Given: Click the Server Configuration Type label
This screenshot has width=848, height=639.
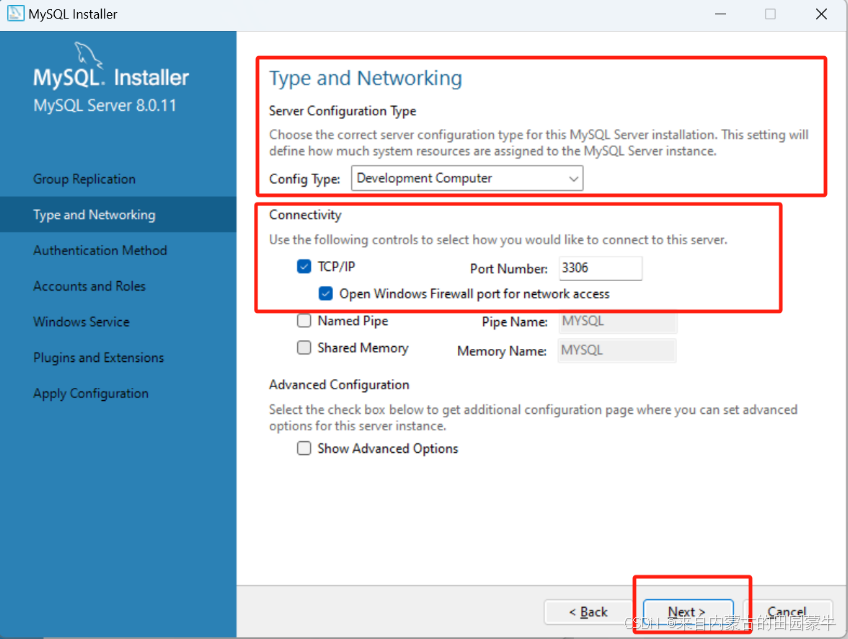Looking at the screenshot, I should click(343, 111).
